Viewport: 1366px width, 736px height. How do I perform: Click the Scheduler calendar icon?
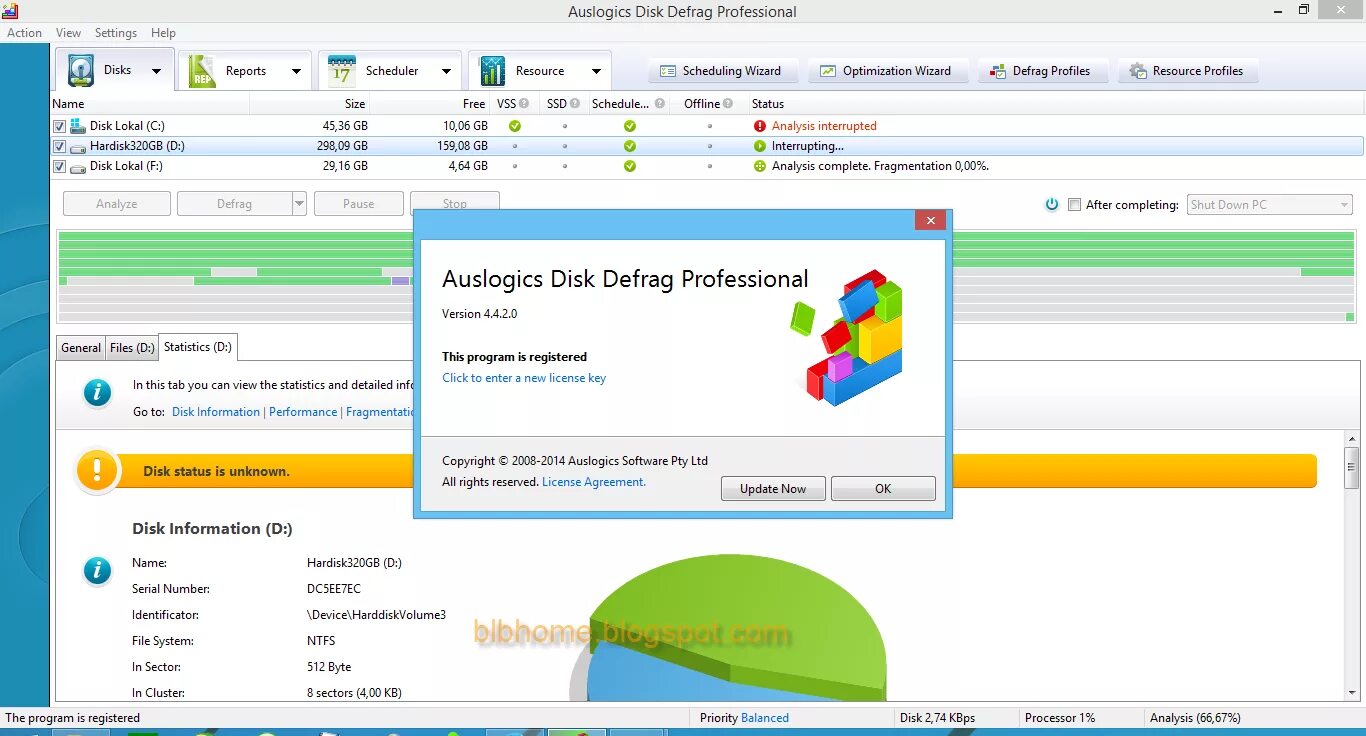pyautogui.click(x=342, y=70)
